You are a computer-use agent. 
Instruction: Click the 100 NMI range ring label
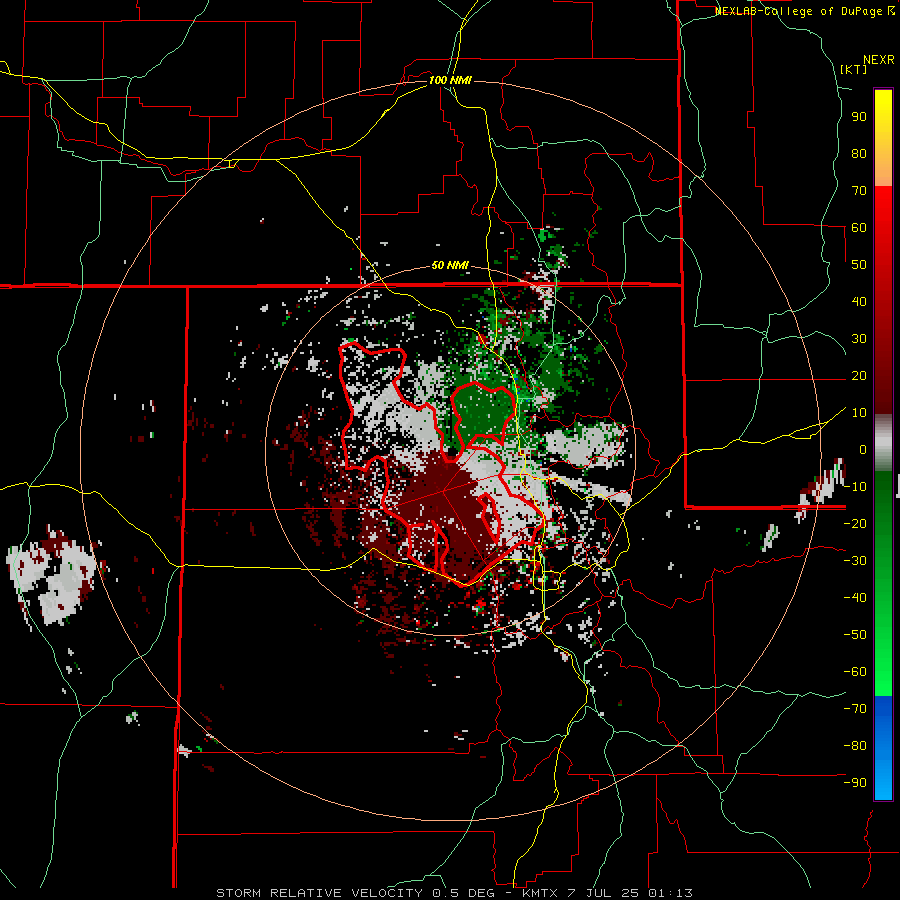450,80
